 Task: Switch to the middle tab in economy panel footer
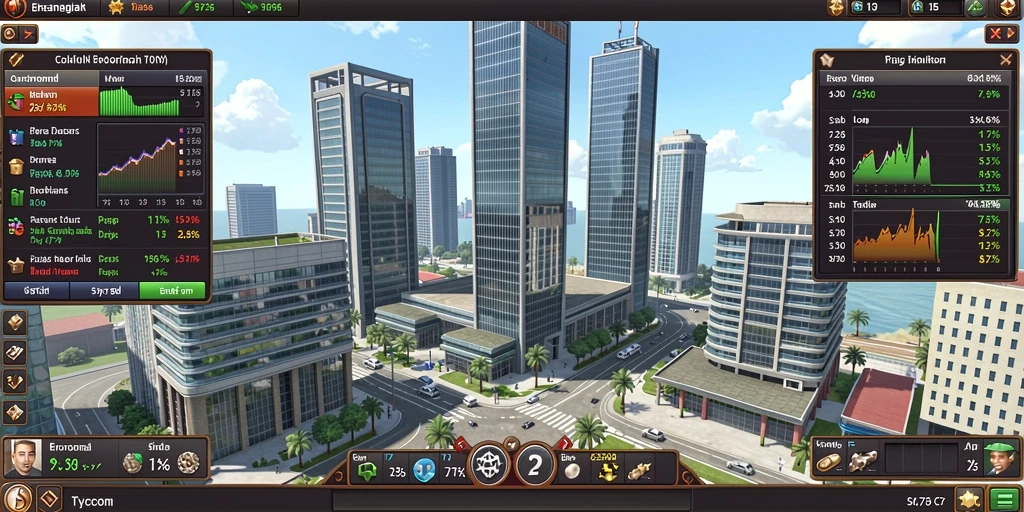(x=104, y=291)
